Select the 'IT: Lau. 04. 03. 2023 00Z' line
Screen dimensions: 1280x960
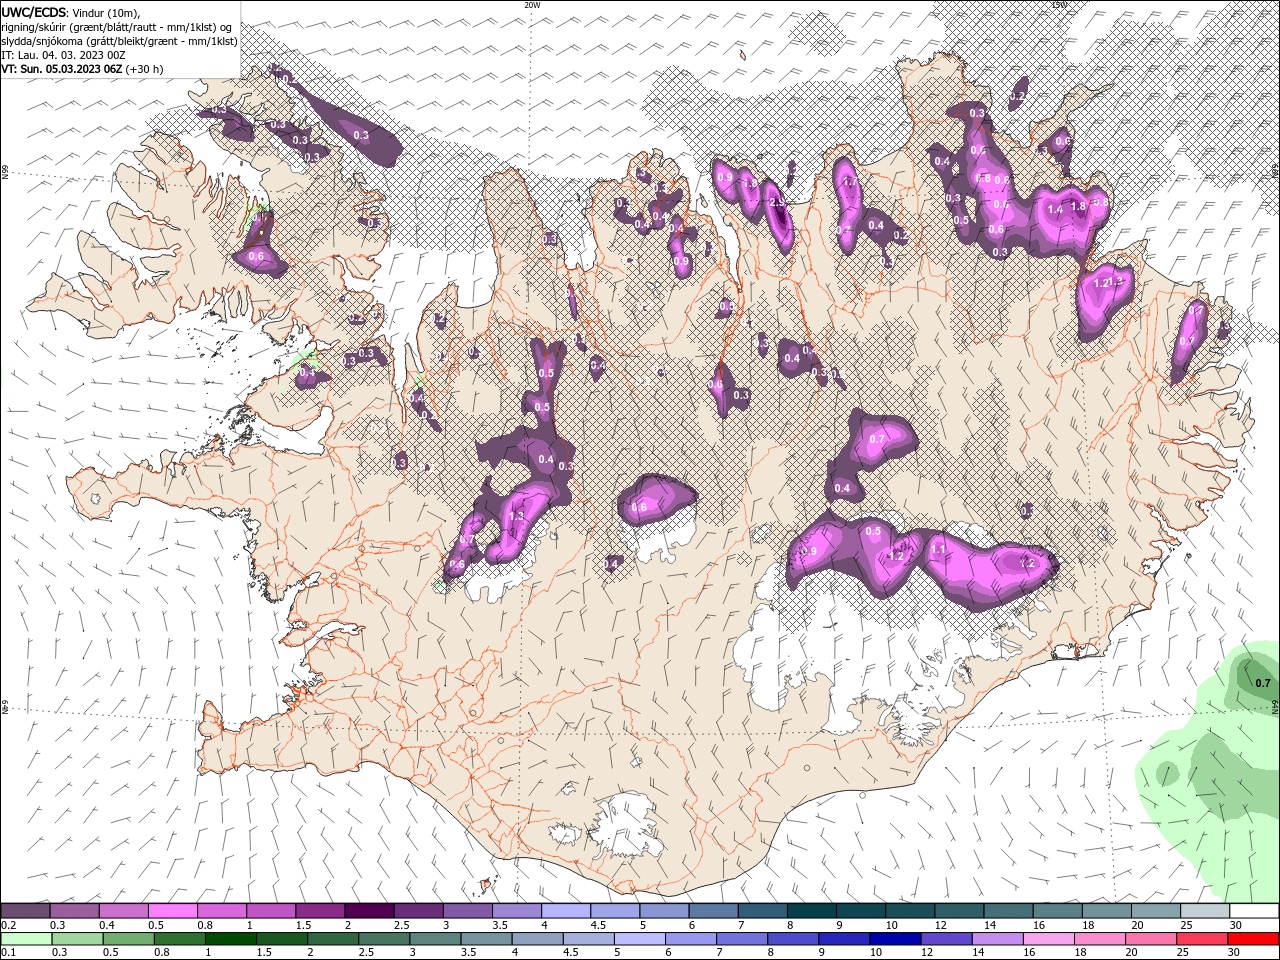point(63,55)
